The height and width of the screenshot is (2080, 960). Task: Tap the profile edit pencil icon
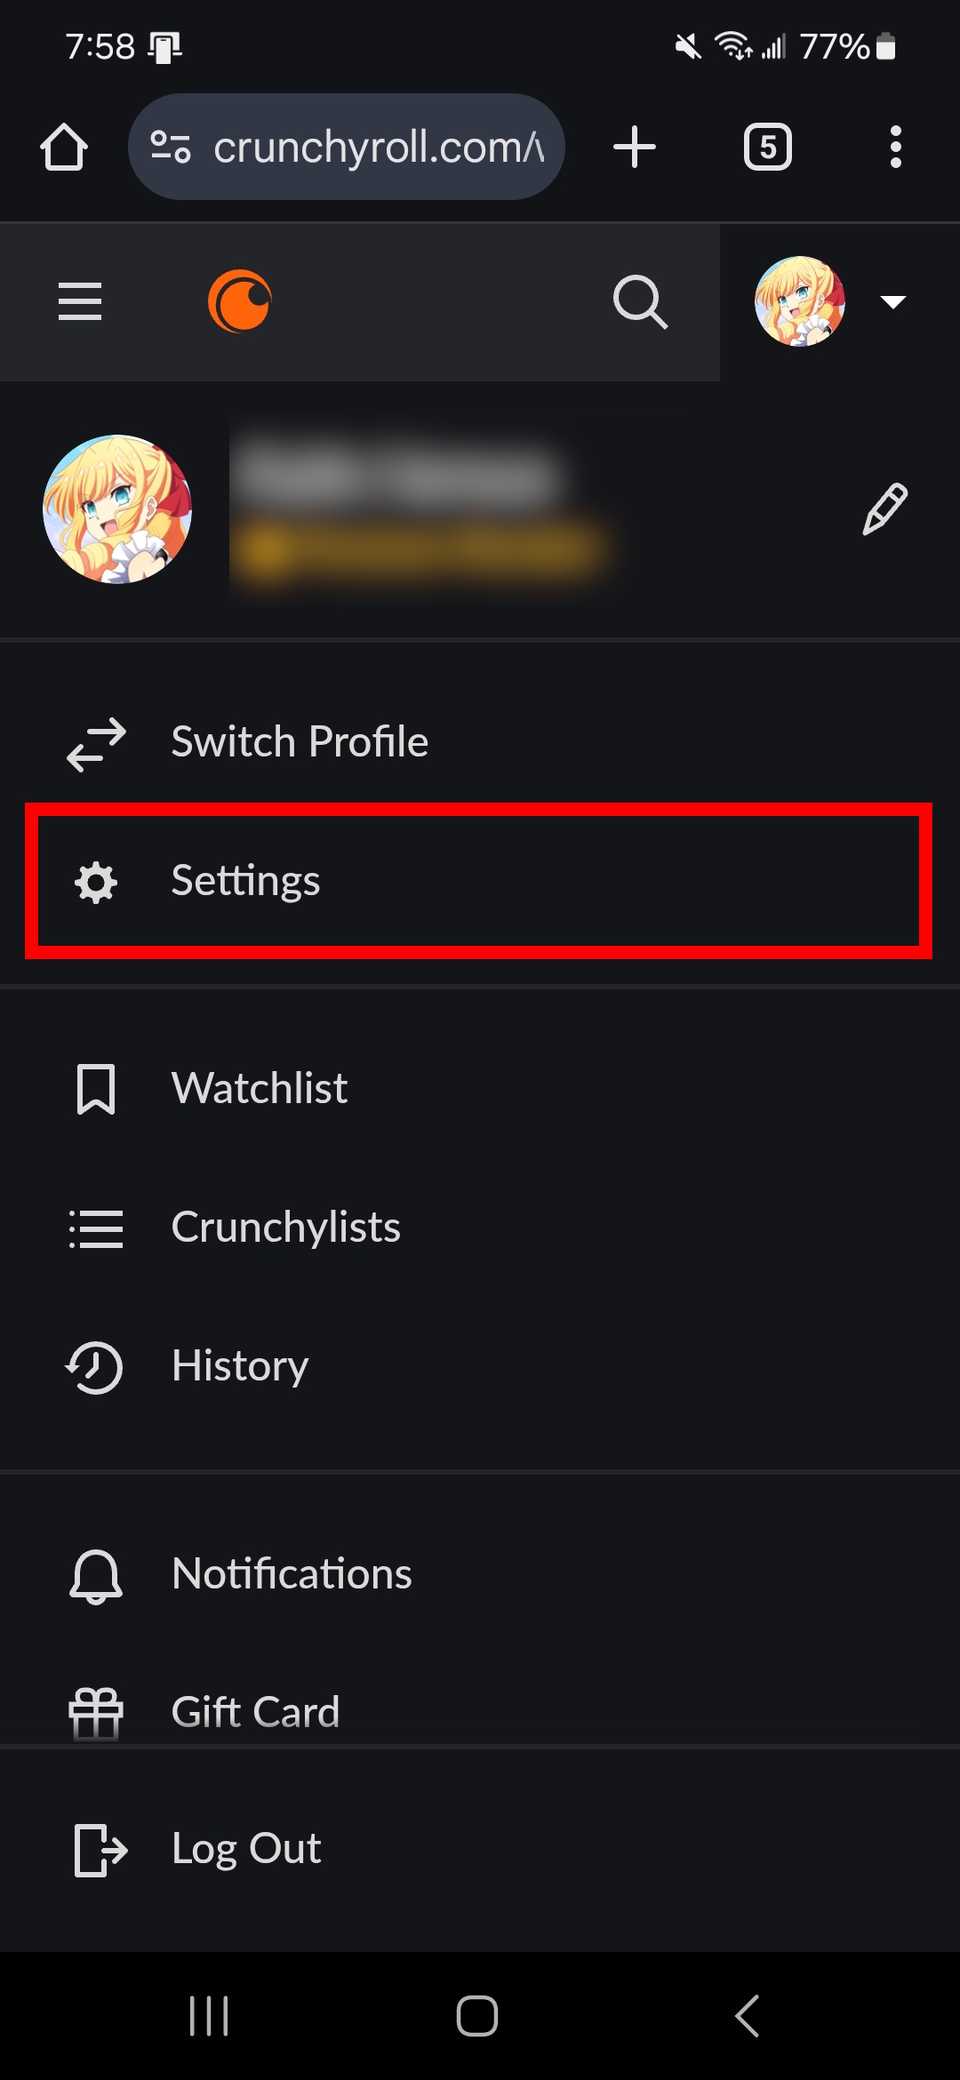tap(884, 508)
